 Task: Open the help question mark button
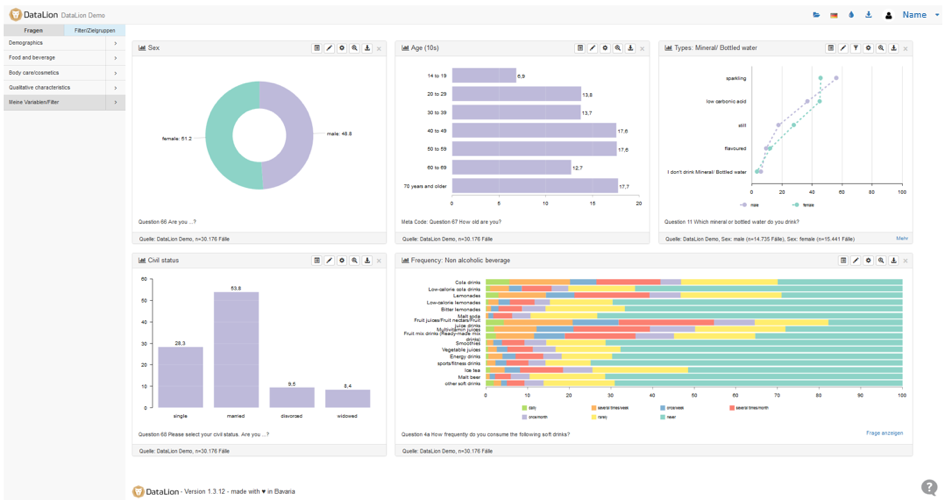click(x=929, y=487)
